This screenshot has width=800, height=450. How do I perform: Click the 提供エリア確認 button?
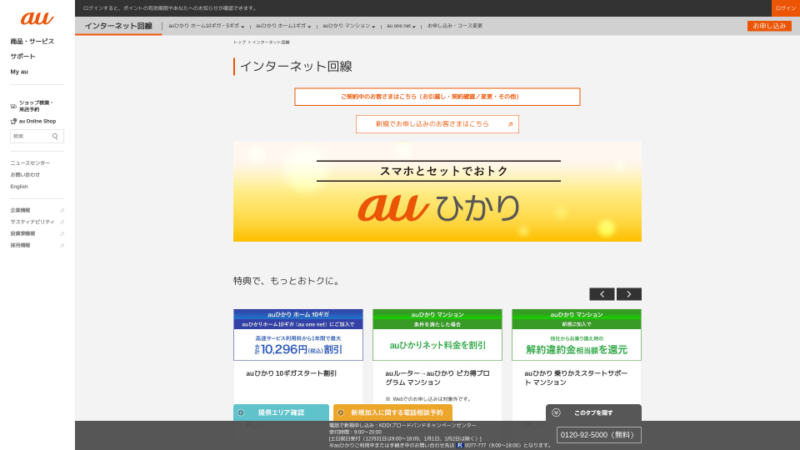281,412
